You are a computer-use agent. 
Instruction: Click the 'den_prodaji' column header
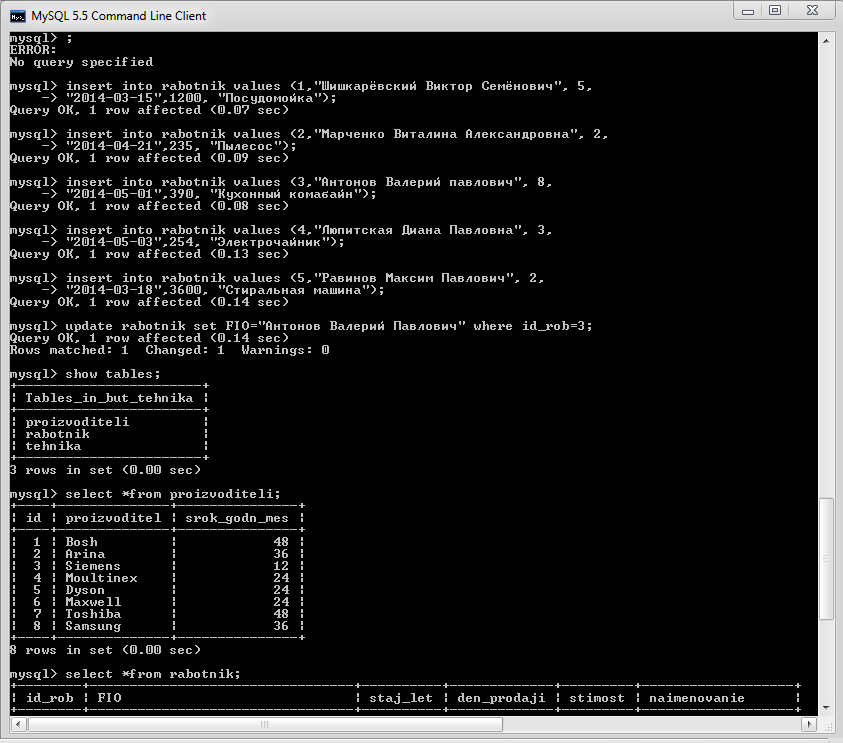coord(501,698)
